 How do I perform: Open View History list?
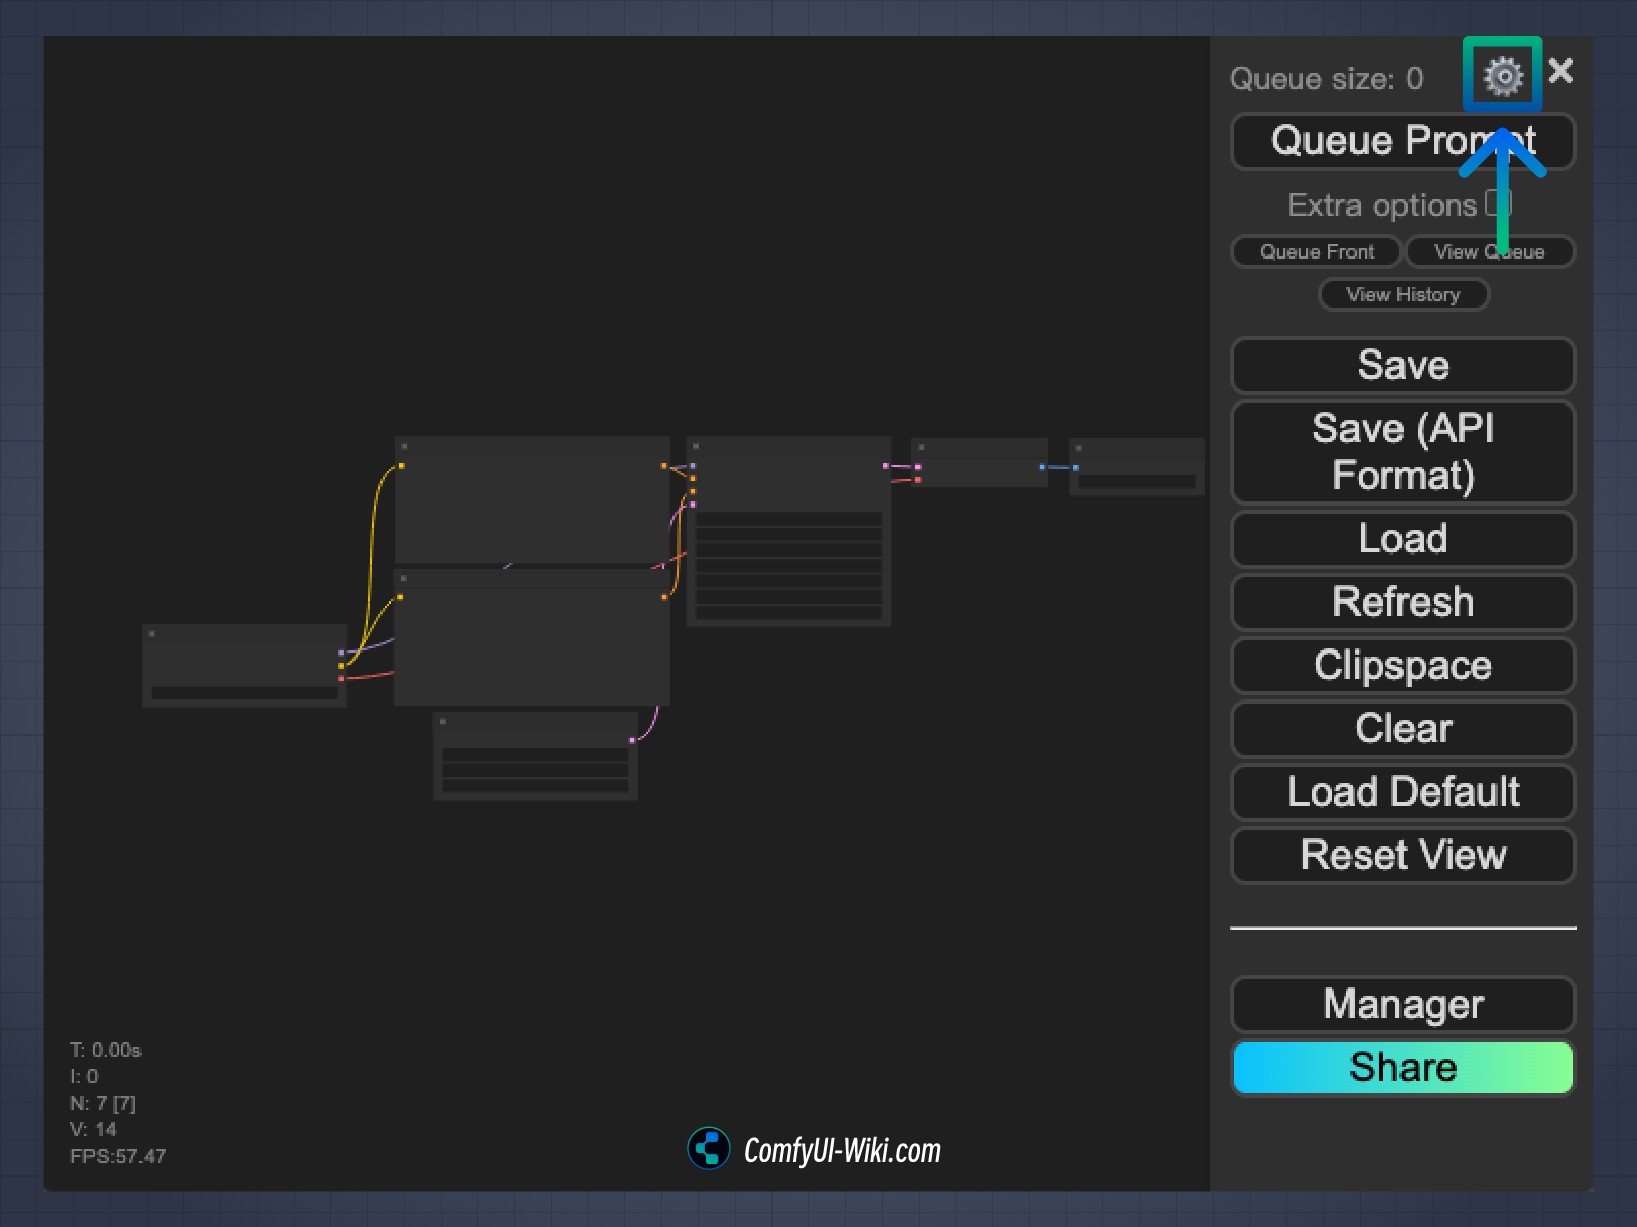pyautogui.click(x=1403, y=294)
